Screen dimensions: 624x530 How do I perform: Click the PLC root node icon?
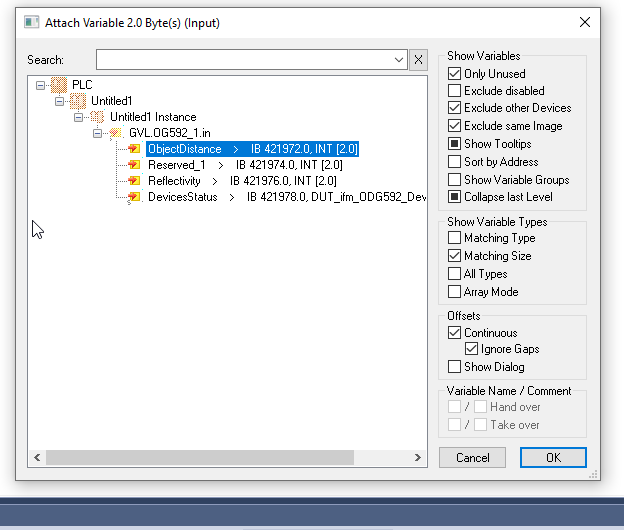59,85
